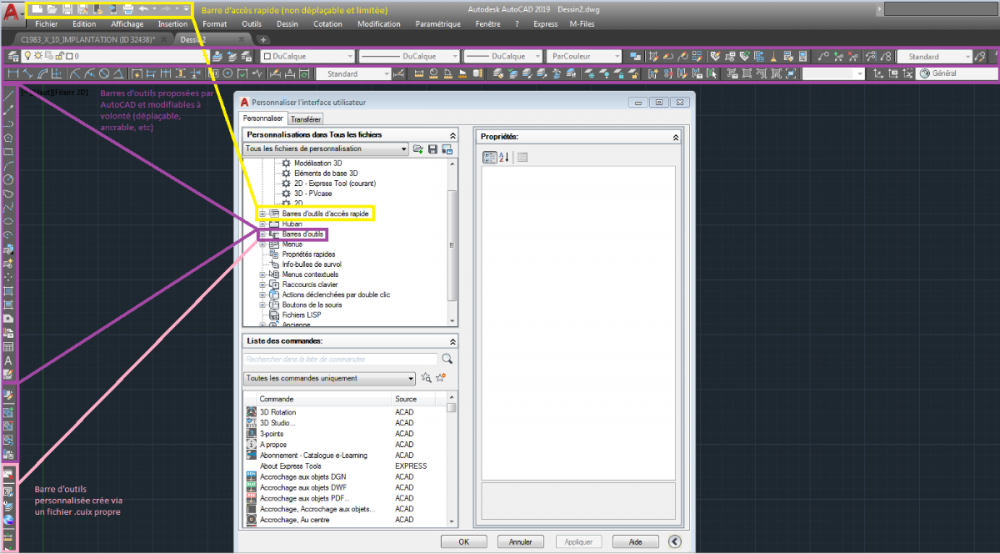
Task: Toggle categorized view in Propriétés panel
Action: [x=489, y=157]
